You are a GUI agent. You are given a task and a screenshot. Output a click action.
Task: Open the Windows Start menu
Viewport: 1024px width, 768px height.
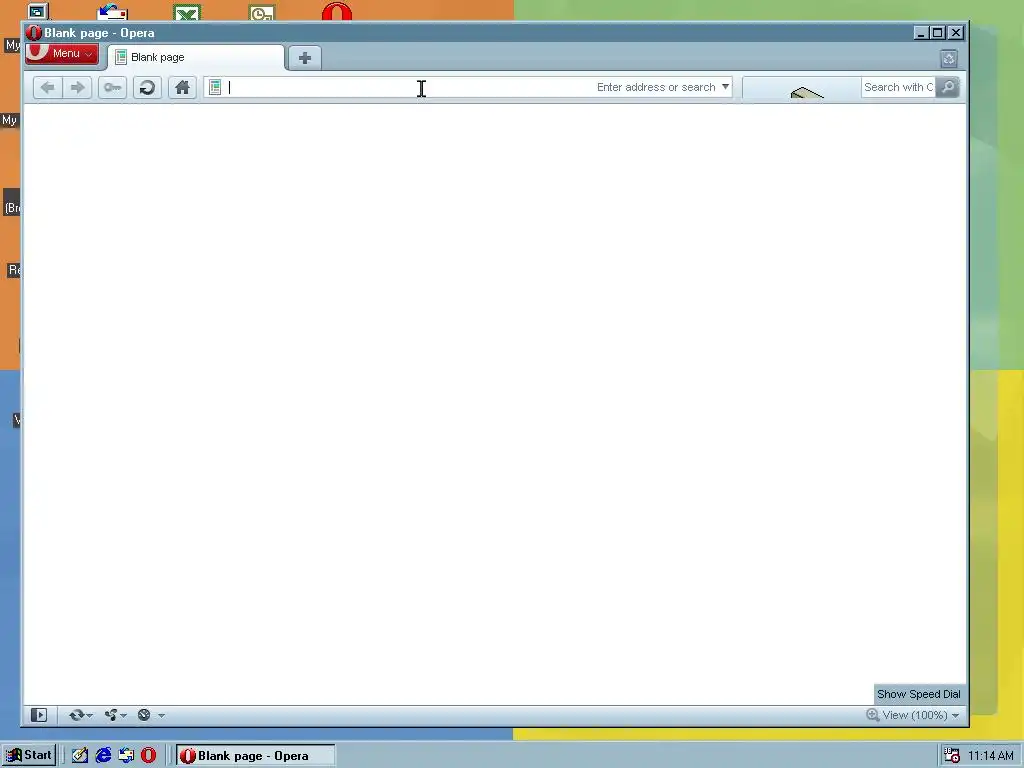coord(29,756)
